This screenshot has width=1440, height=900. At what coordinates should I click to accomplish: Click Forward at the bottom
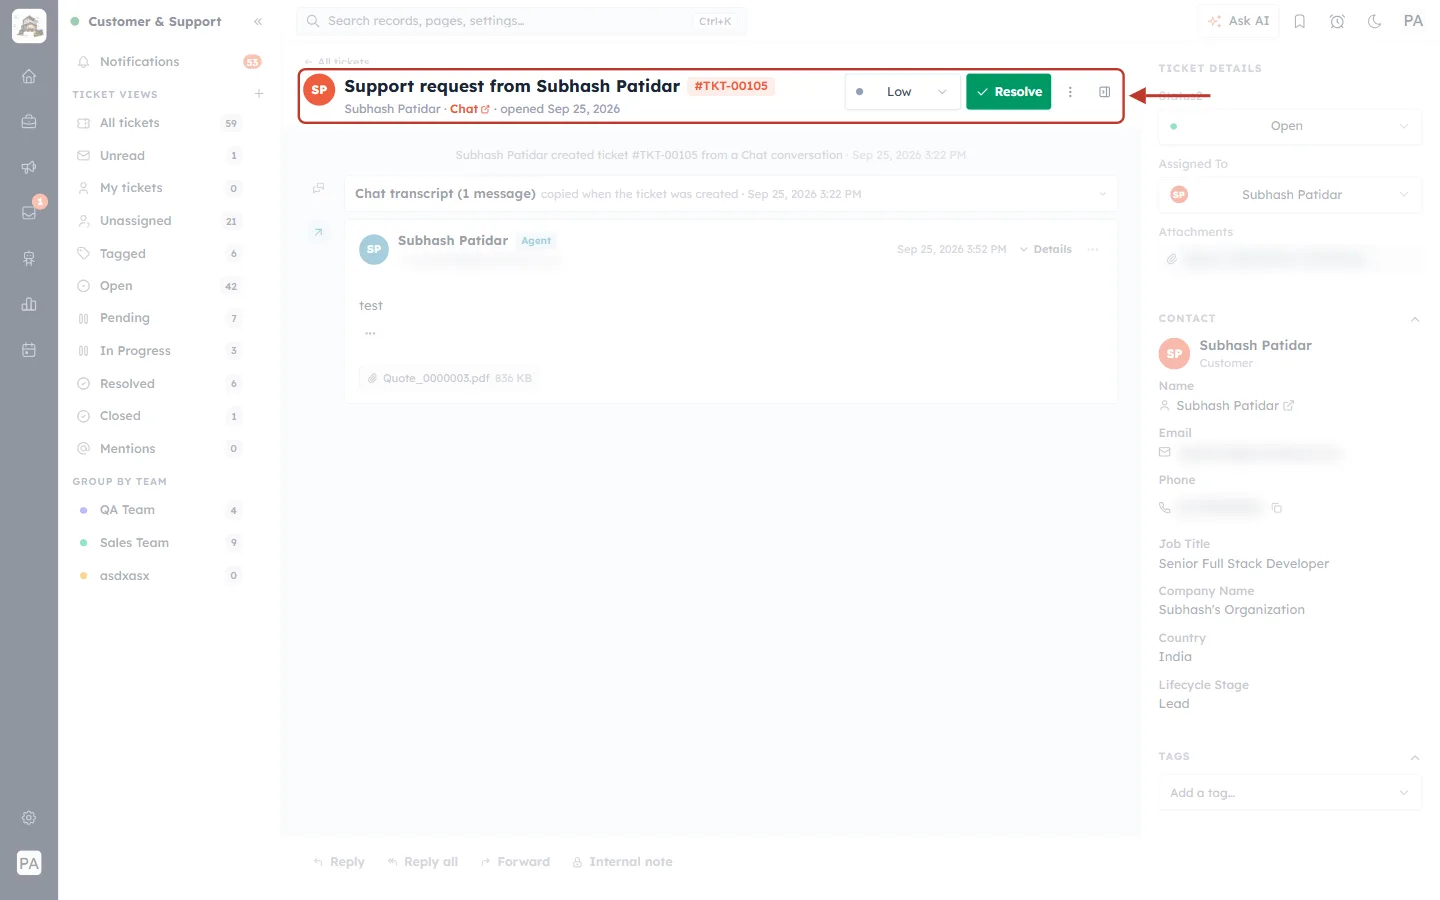point(515,862)
